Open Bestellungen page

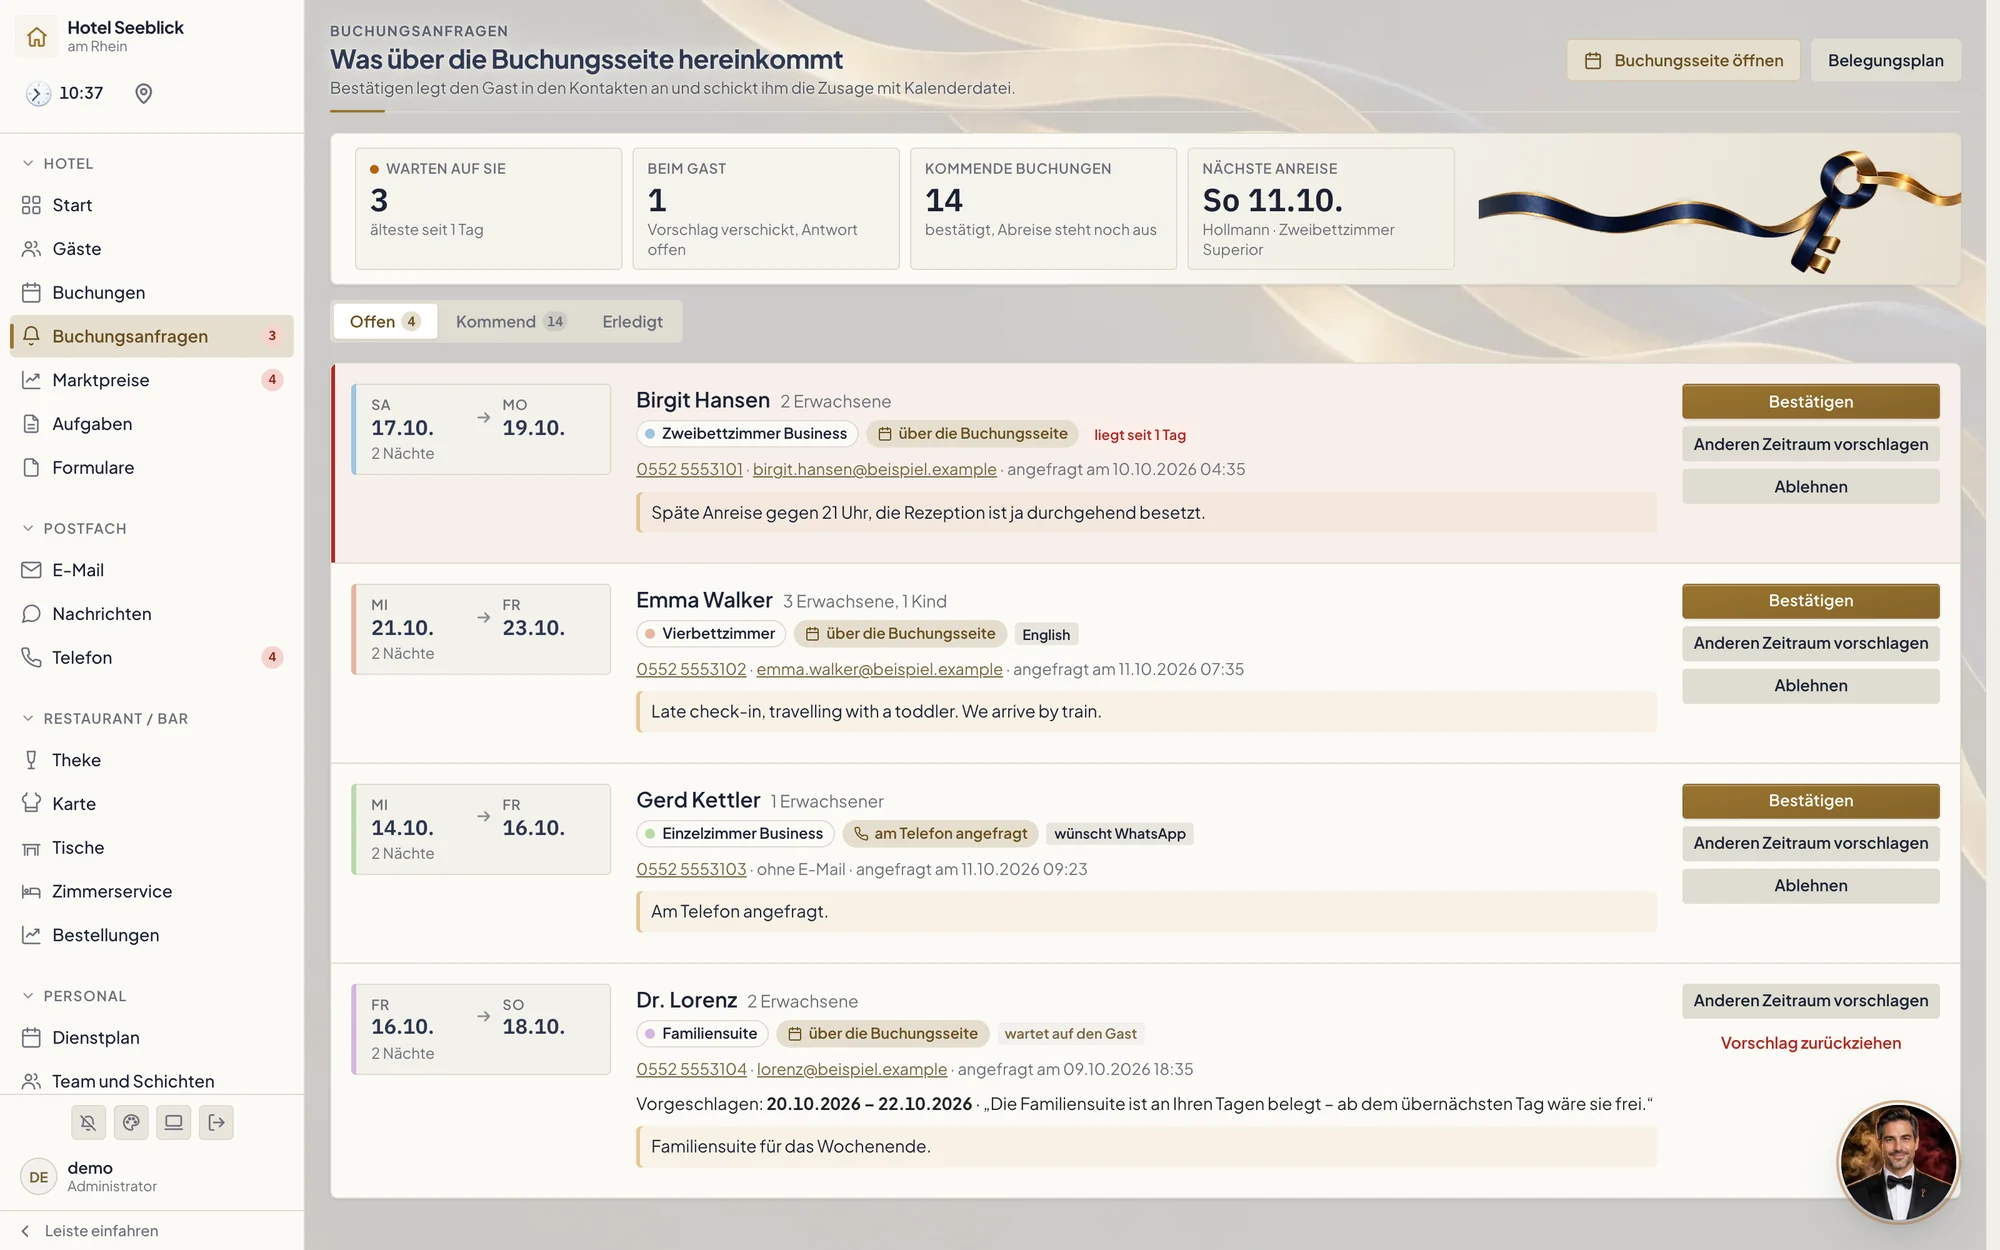[x=152, y=936]
